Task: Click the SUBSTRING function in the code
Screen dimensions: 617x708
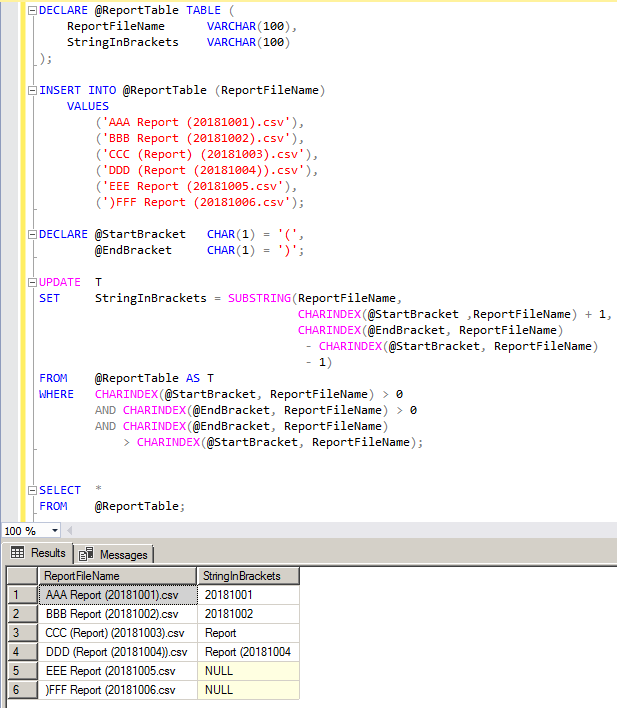Action: point(260,298)
